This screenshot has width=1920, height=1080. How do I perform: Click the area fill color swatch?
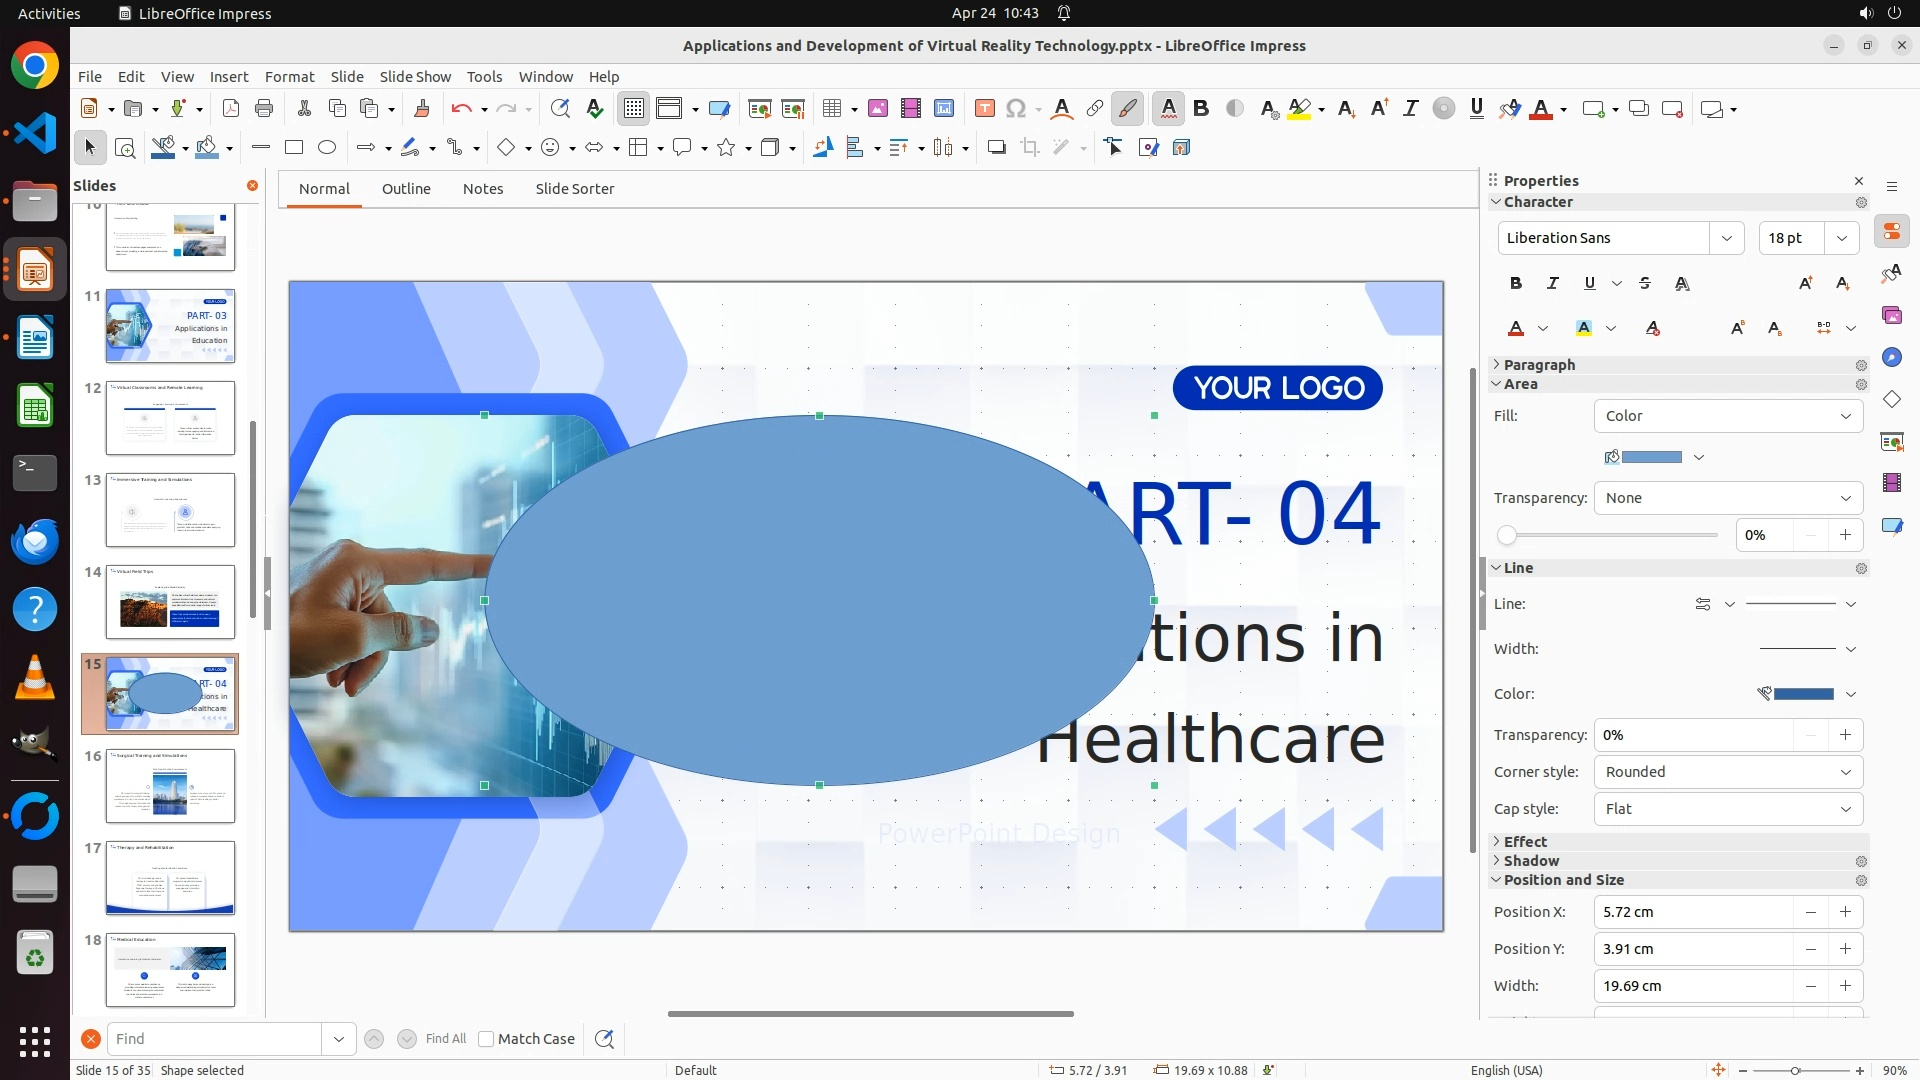point(1651,457)
